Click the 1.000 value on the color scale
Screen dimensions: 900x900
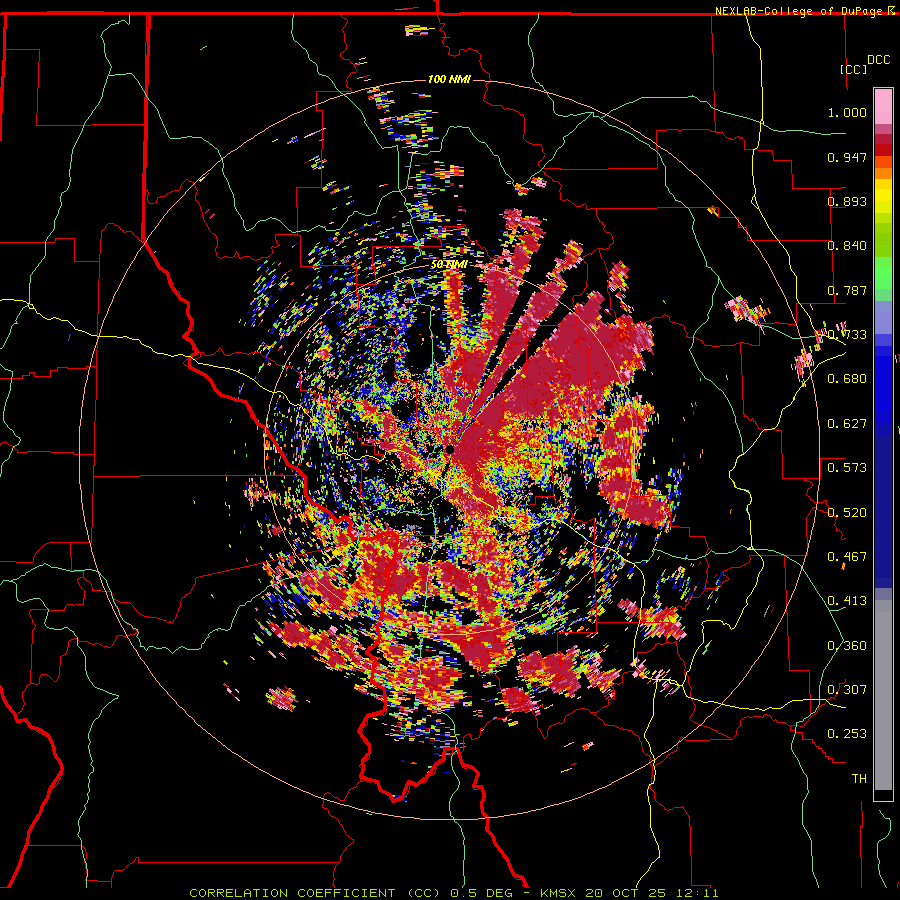tap(847, 112)
